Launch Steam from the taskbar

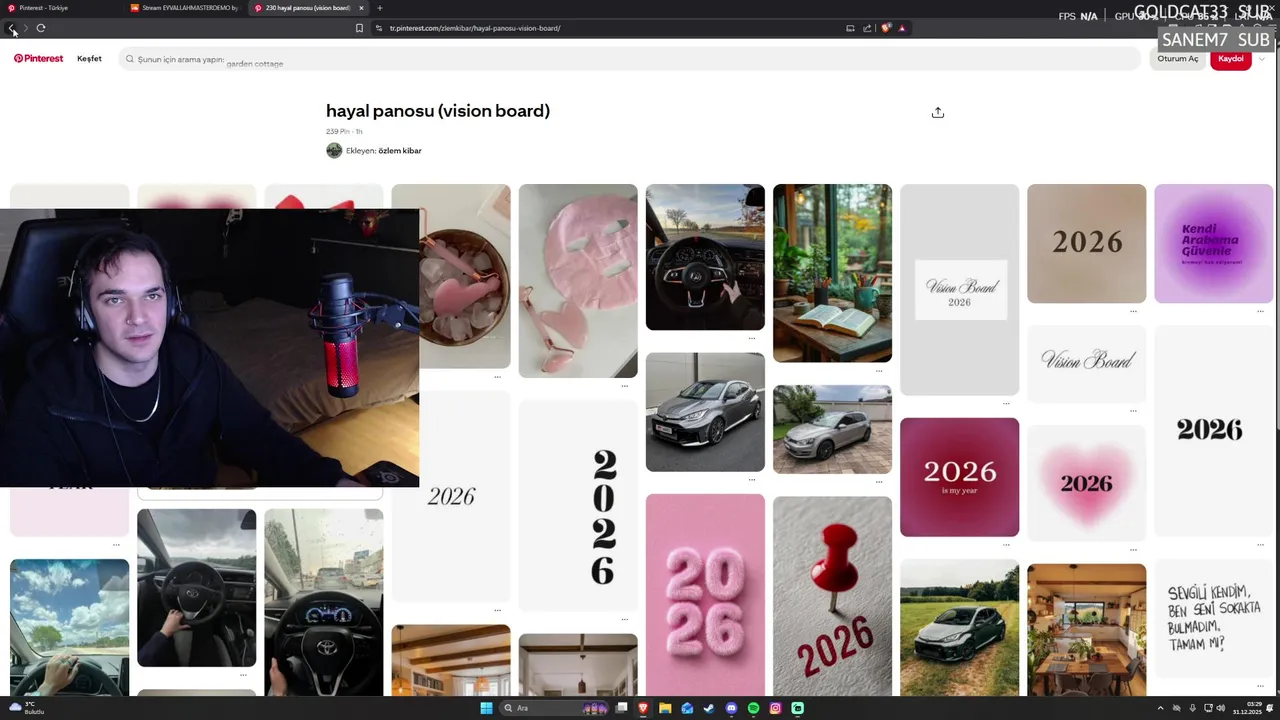coord(709,708)
